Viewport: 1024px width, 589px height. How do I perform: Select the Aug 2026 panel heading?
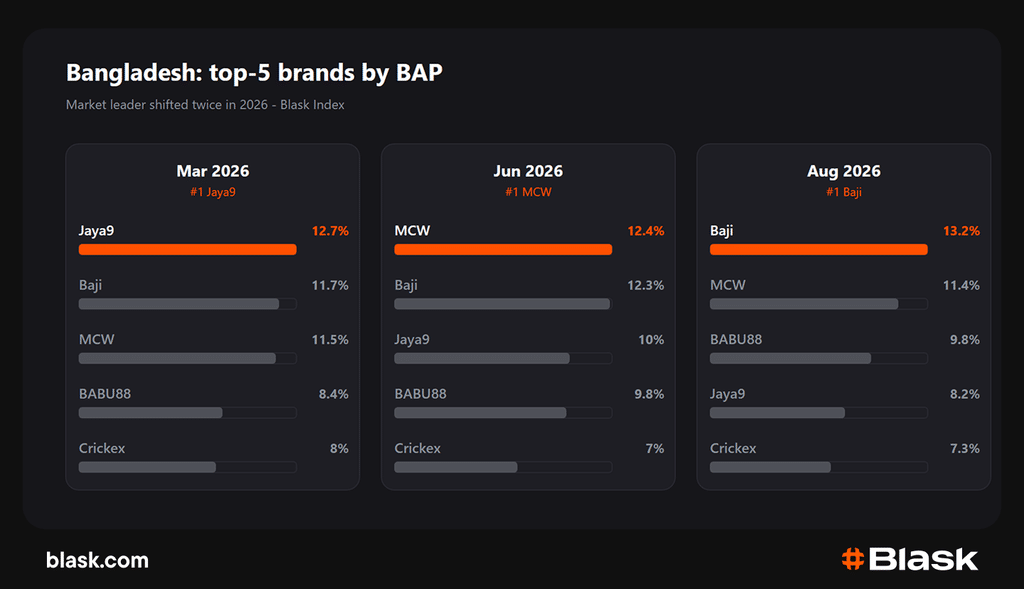tap(843, 171)
